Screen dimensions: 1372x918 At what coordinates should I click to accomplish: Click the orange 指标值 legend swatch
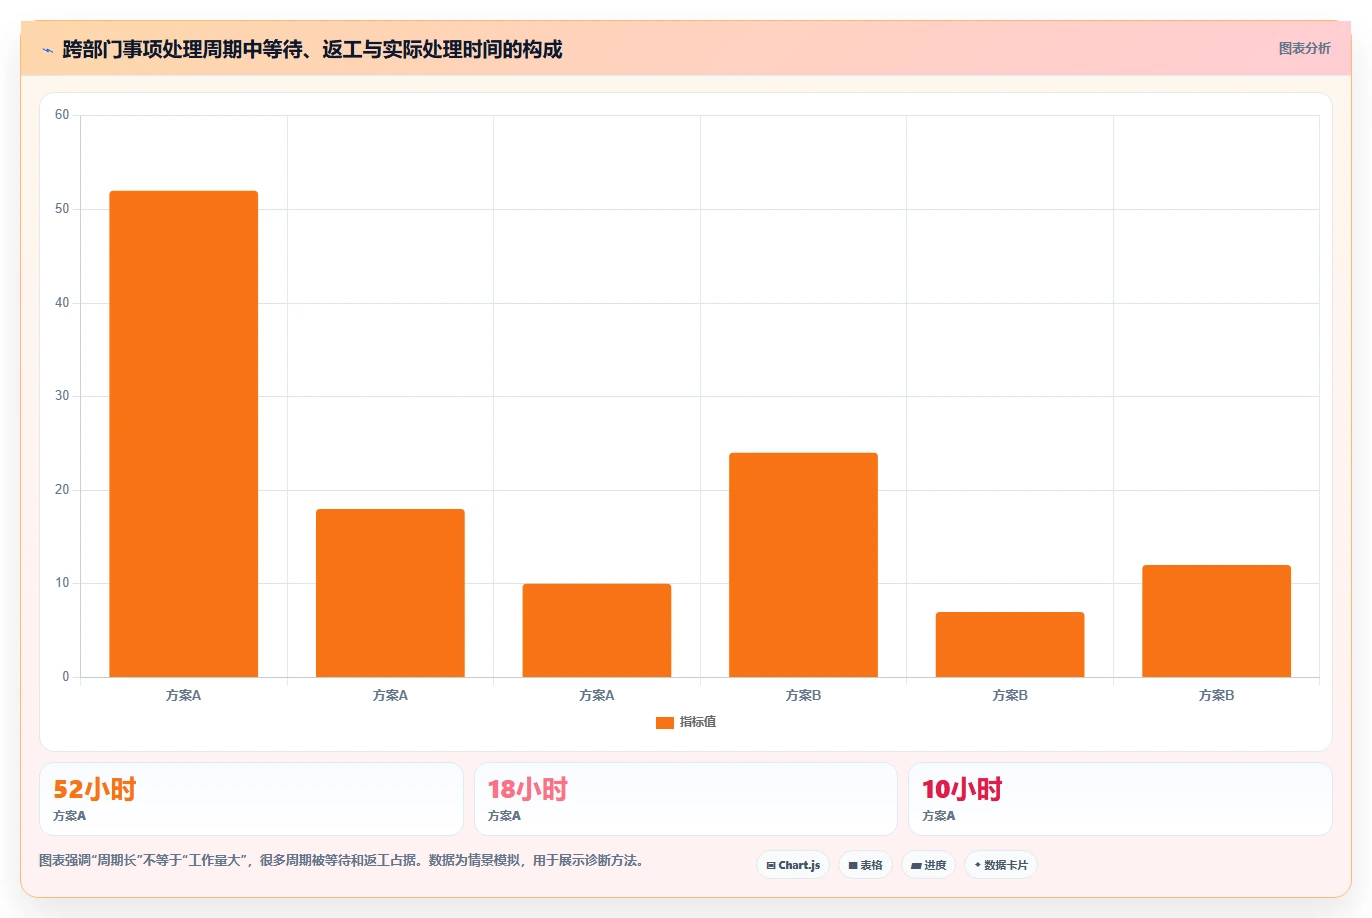665,722
